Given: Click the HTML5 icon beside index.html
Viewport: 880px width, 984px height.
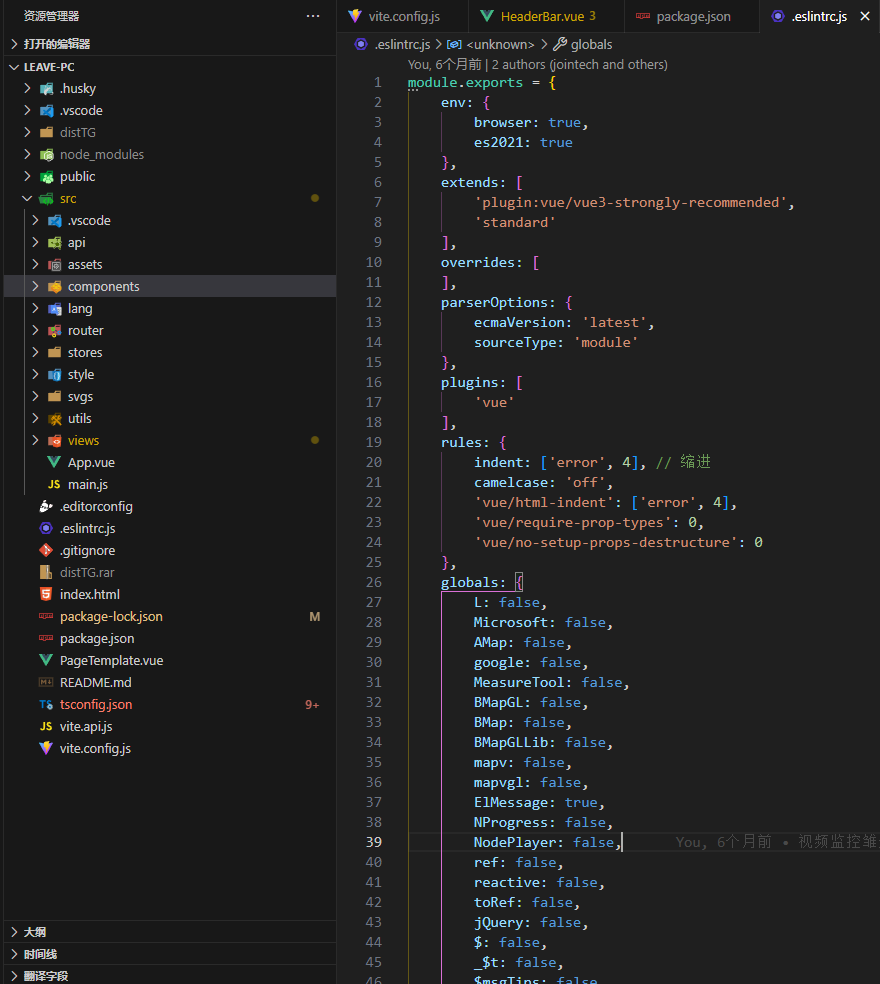Looking at the screenshot, I should (x=46, y=594).
